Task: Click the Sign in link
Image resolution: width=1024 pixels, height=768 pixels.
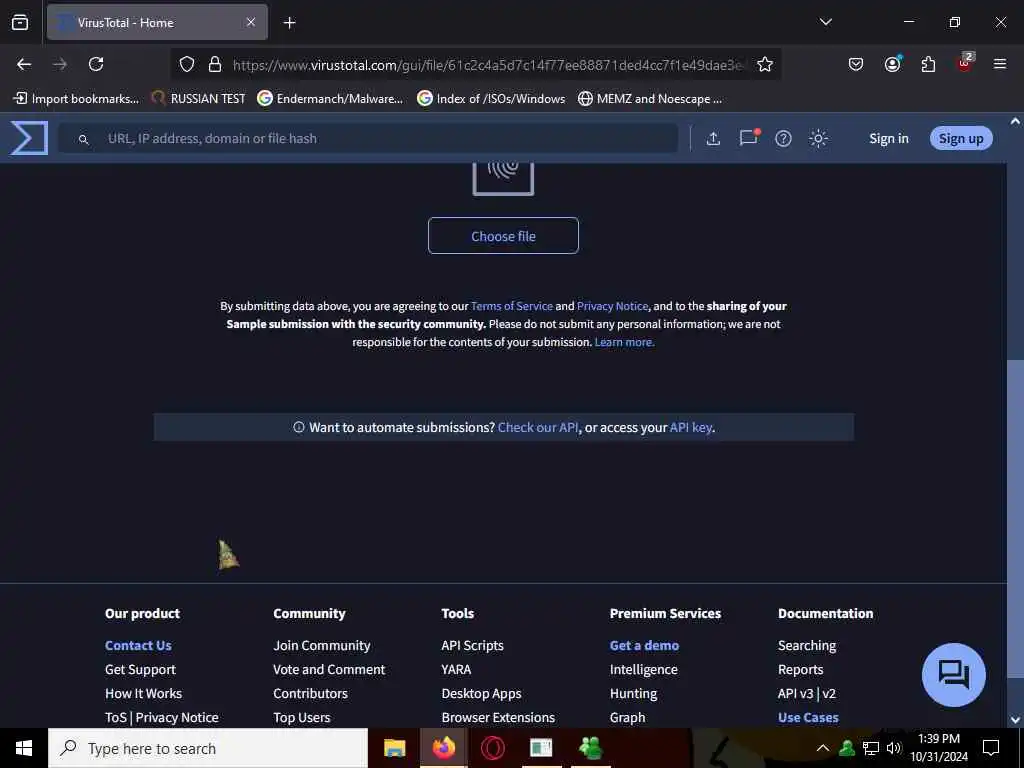Action: [889, 138]
